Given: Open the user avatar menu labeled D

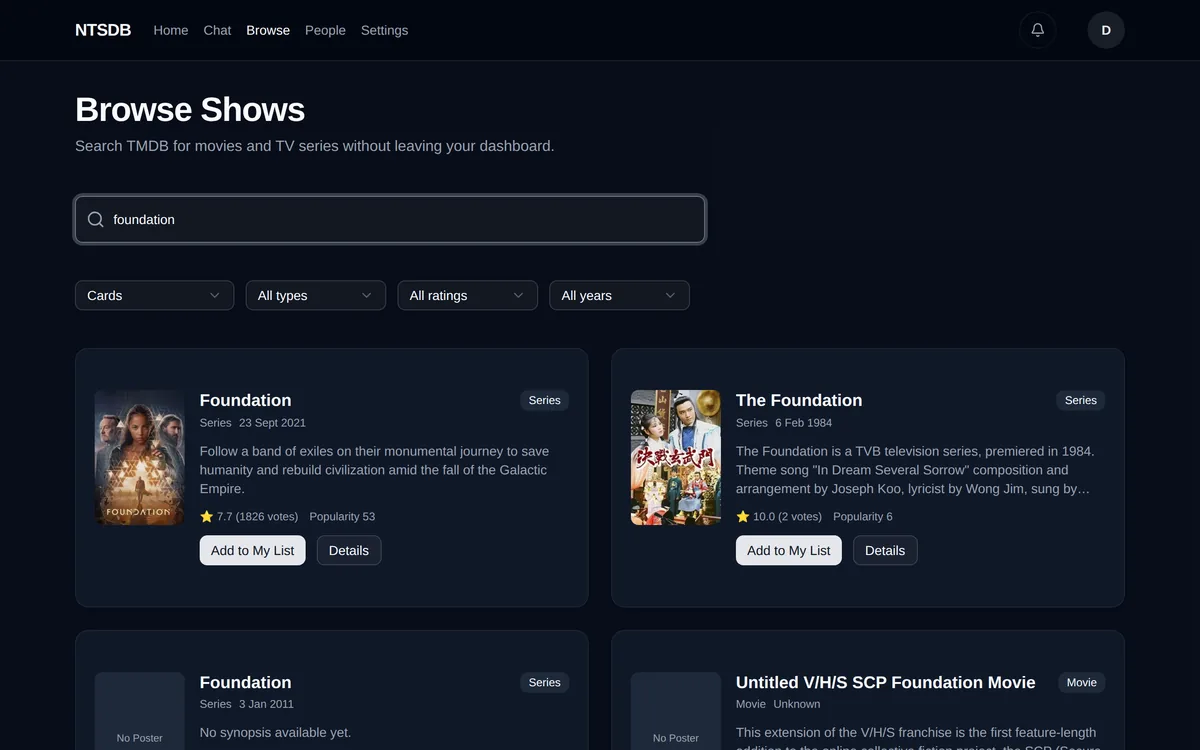Looking at the screenshot, I should [1106, 30].
